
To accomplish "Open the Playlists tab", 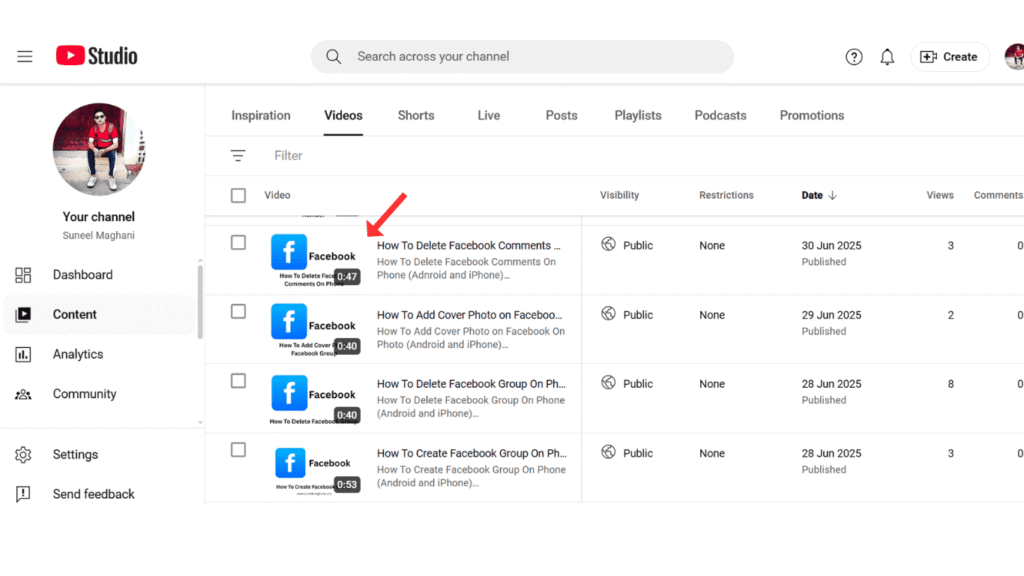I will (x=637, y=115).
